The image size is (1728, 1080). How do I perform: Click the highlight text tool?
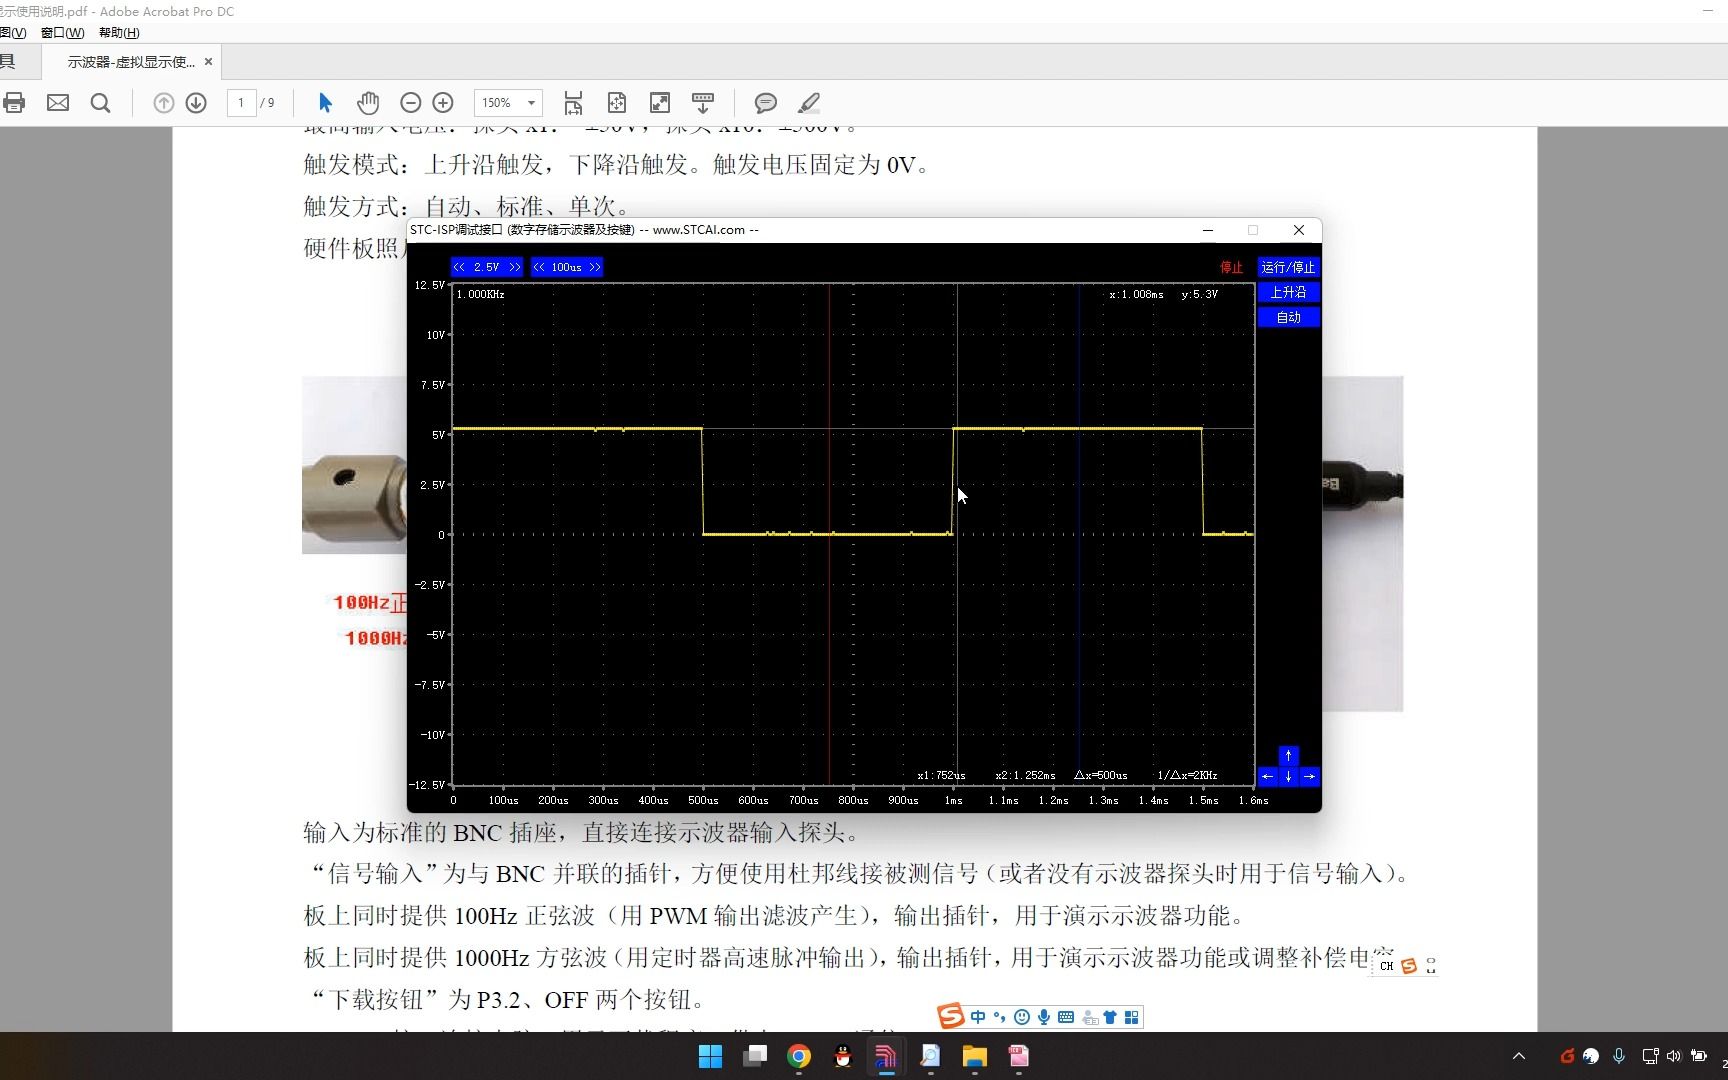coord(808,103)
